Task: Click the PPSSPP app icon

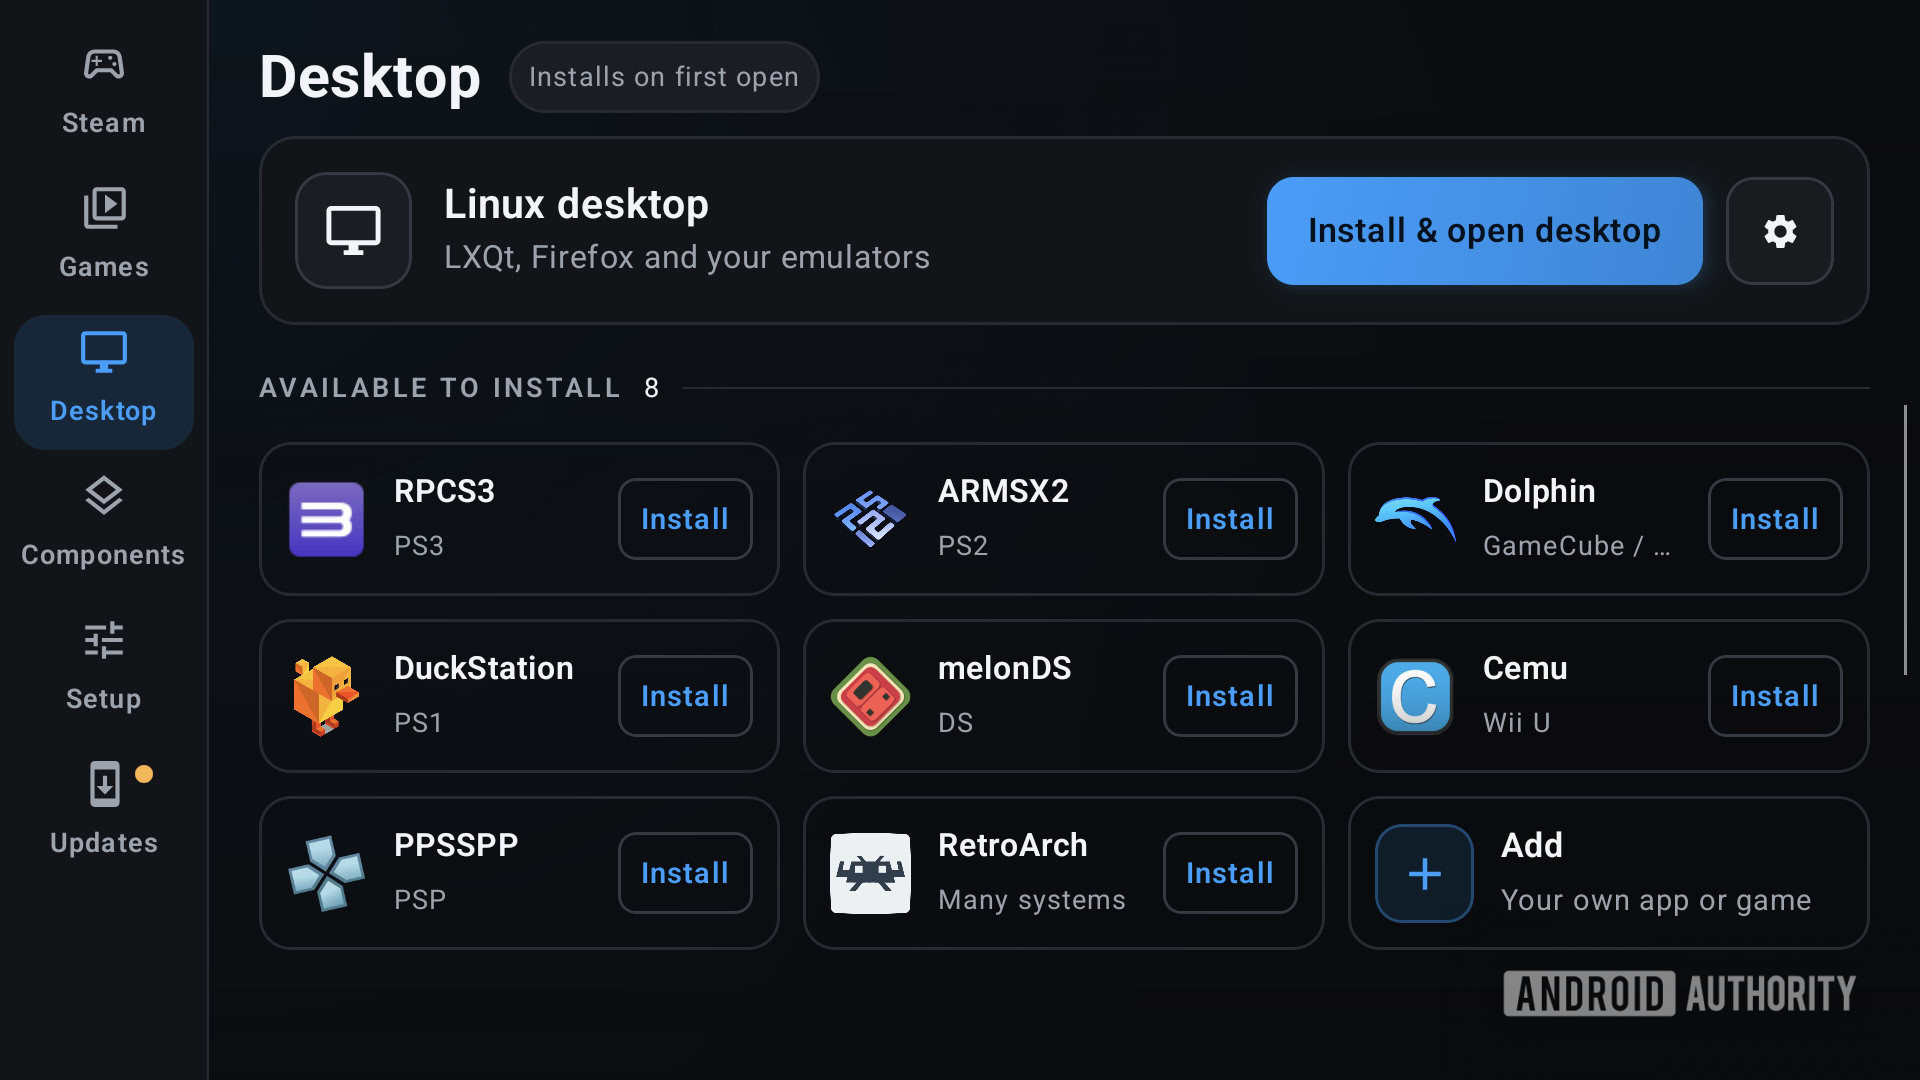Action: (x=326, y=873)
